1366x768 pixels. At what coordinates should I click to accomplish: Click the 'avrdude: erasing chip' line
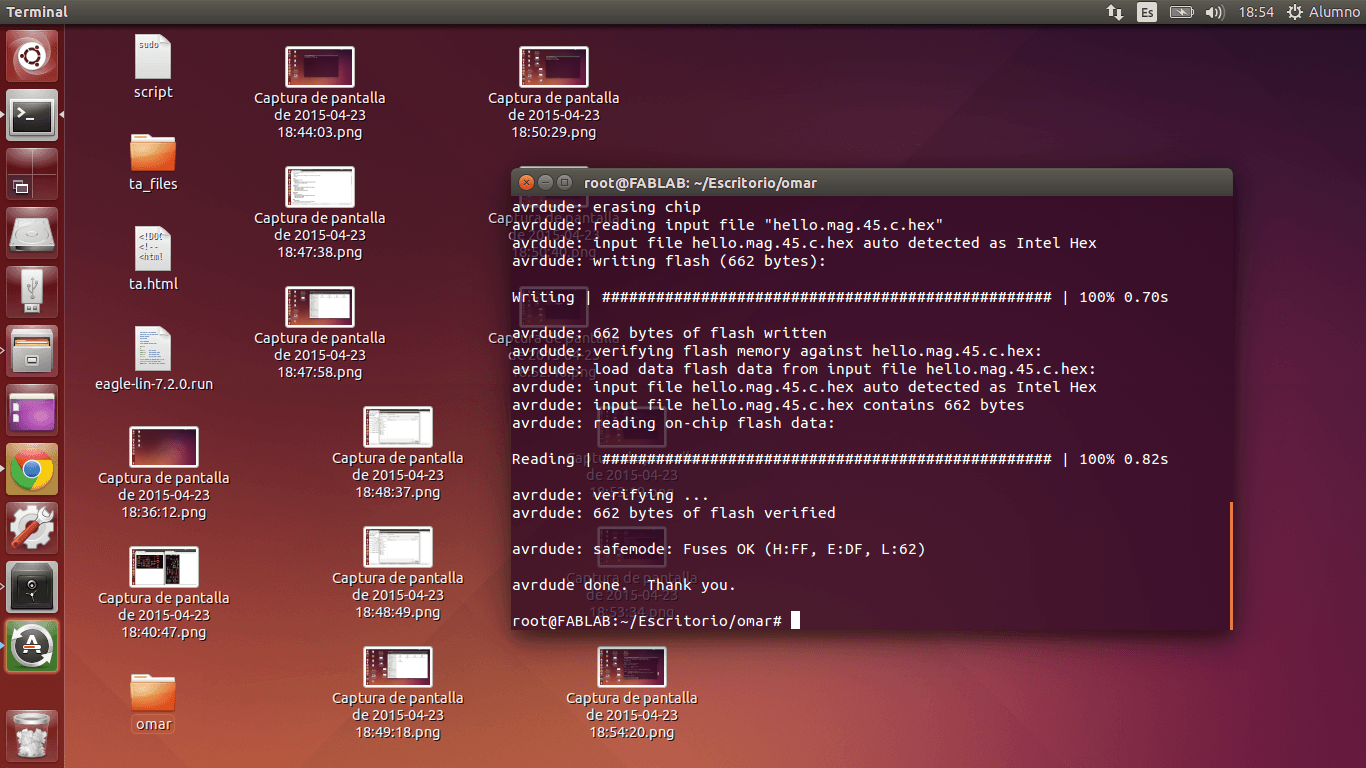[x=606, y=207]
